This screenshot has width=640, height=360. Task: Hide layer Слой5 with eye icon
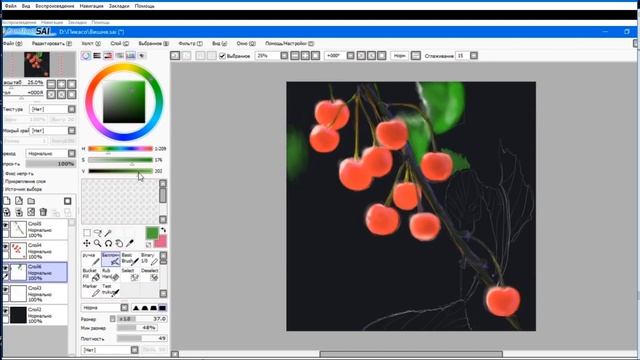coord(6,225)
